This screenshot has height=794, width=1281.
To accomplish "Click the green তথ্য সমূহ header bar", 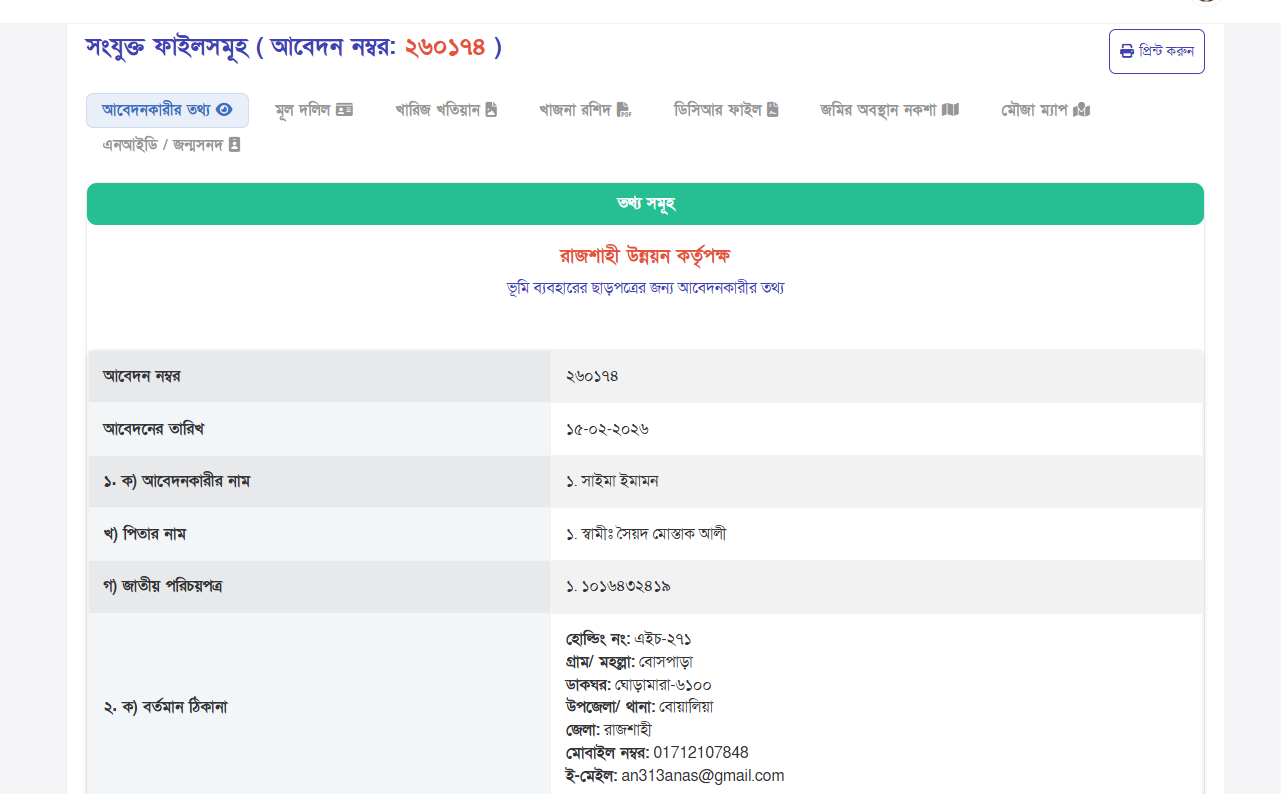I will click(645, 204).
